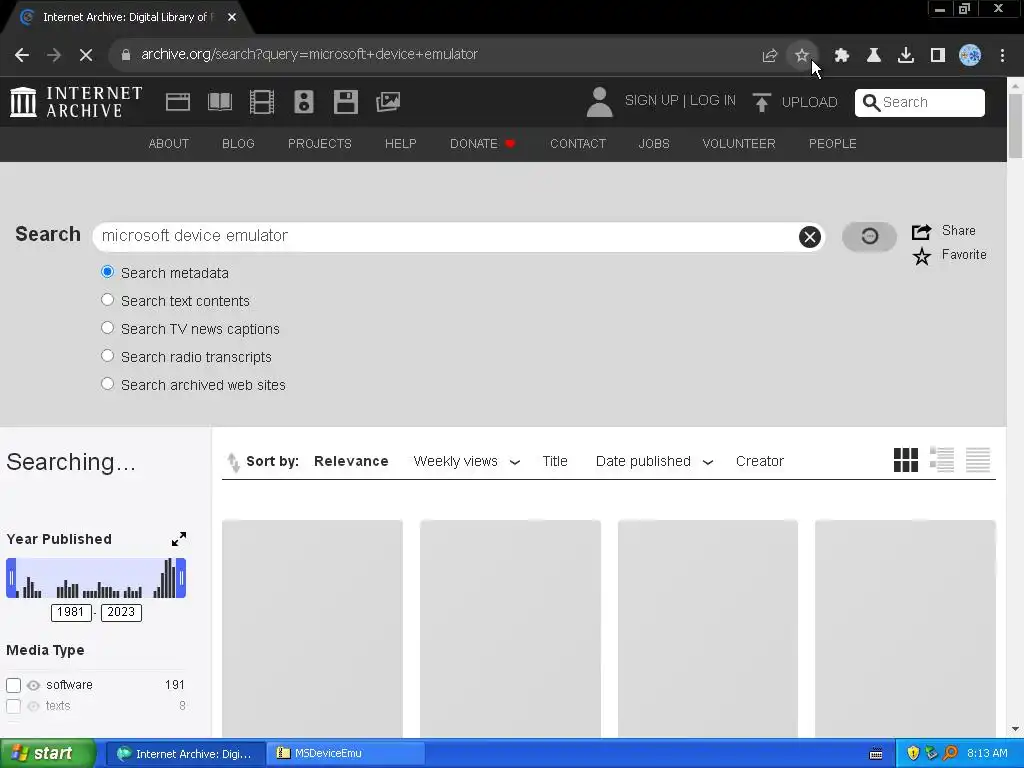Open the Audio speaker icon
The height and width of the screenshot is (768, 1024).
304,102
